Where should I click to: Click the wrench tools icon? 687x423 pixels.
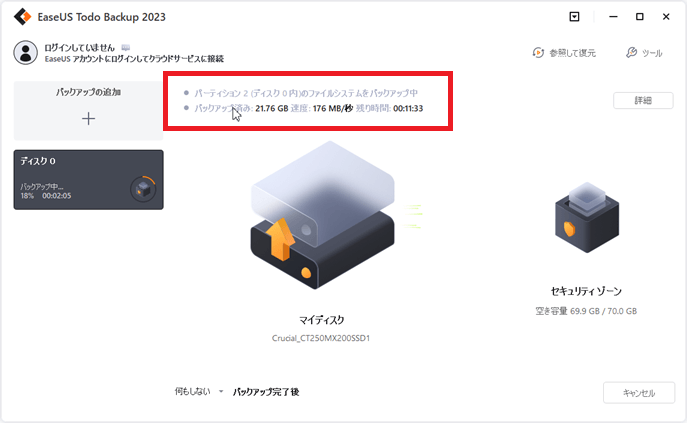tap(631, 53)
